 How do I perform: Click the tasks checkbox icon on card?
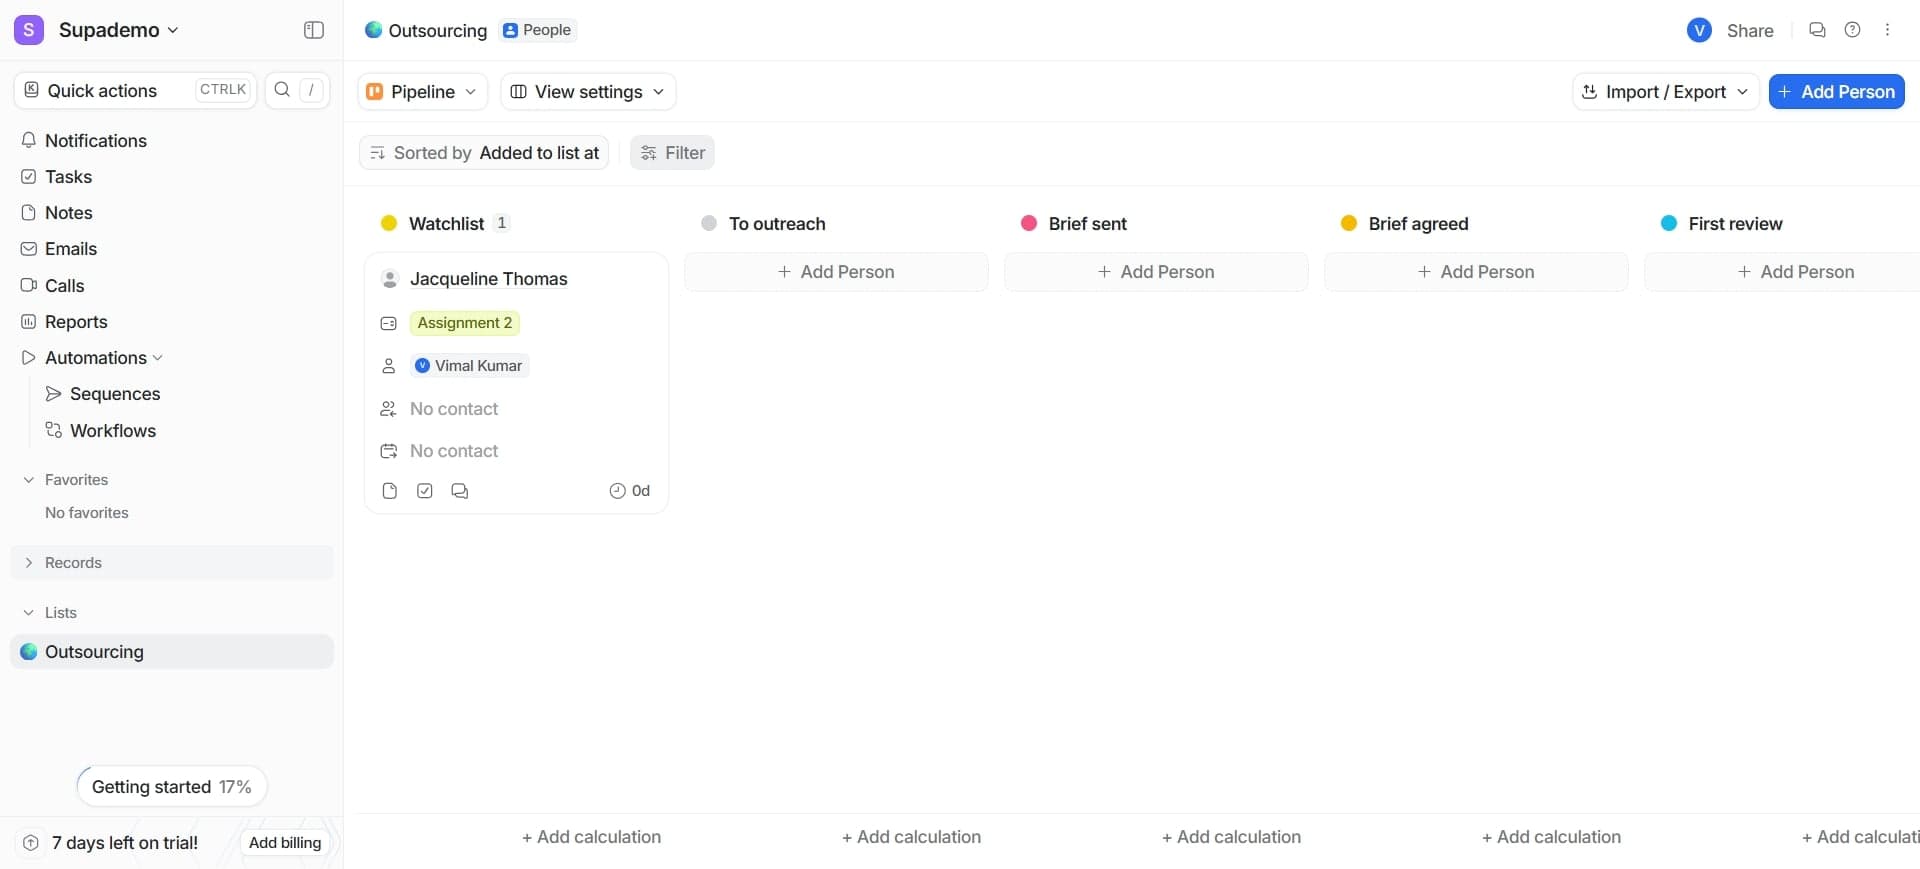tap(425, 491)
